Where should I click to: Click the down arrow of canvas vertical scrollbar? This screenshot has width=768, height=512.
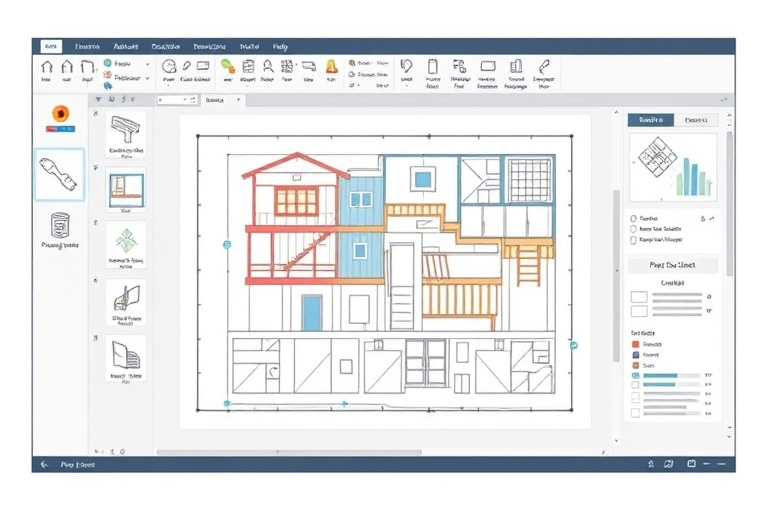616,440
